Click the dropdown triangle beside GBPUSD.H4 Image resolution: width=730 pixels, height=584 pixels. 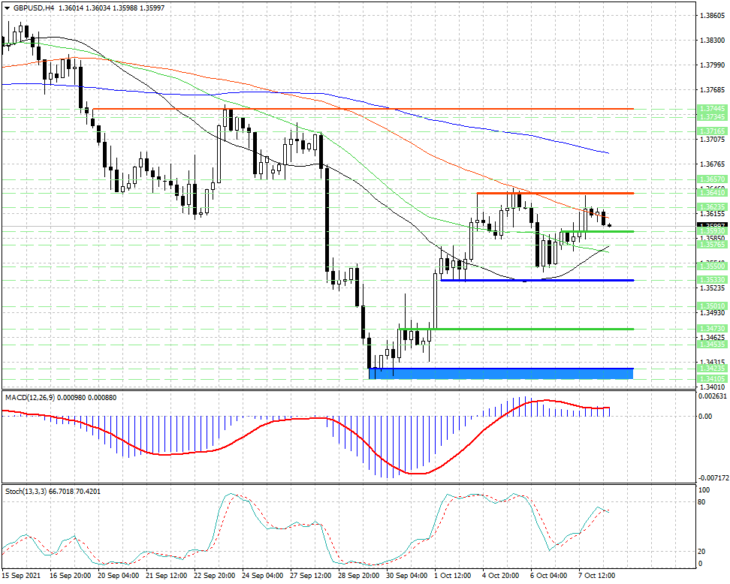pos(7,8)
